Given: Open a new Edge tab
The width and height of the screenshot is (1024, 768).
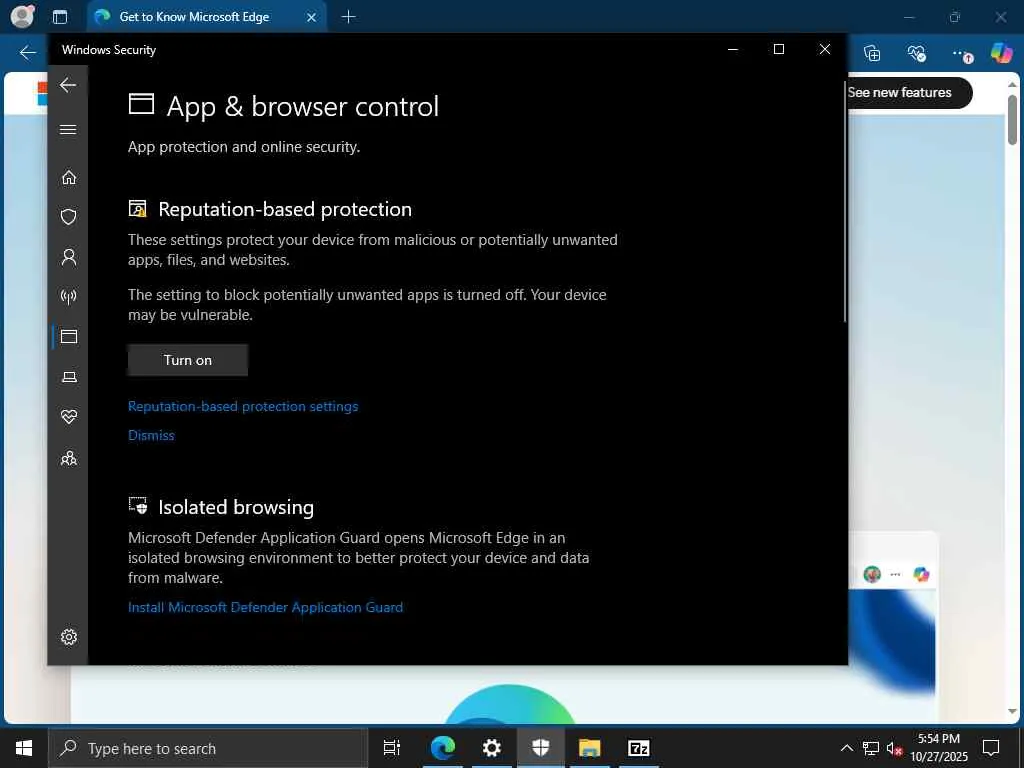Looking at the screenshot, I should (349, 17).
